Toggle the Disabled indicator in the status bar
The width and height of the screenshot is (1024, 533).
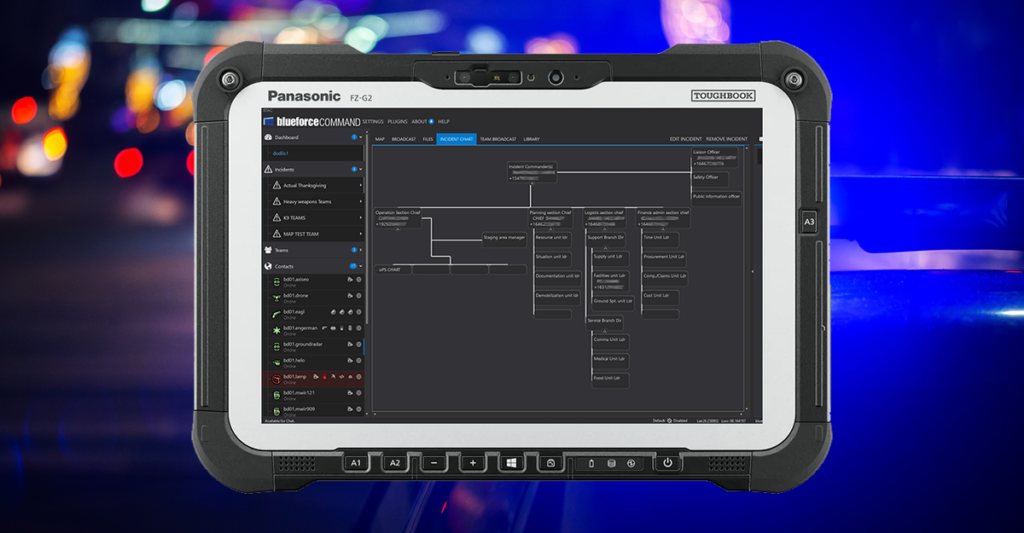pos(677,421)
